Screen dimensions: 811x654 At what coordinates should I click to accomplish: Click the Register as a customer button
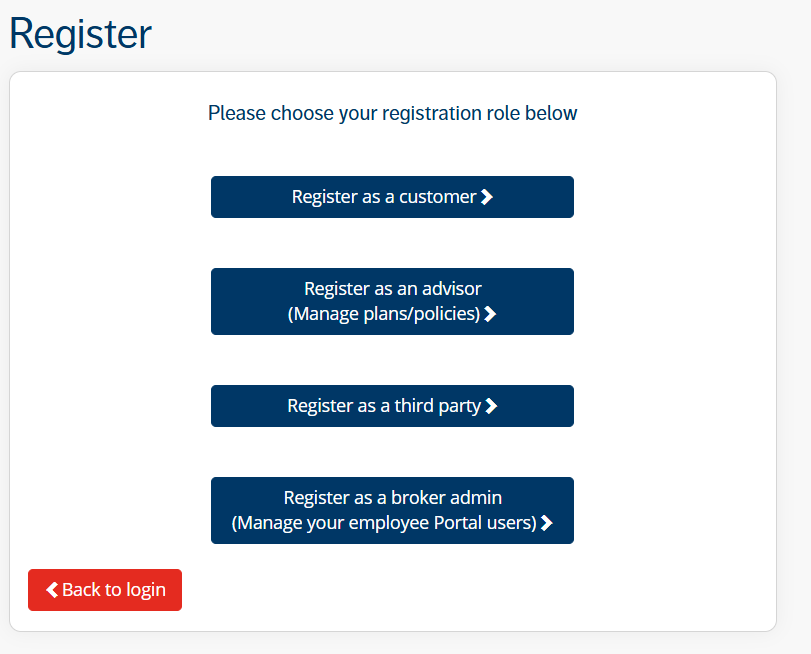(x=392, y=197)
